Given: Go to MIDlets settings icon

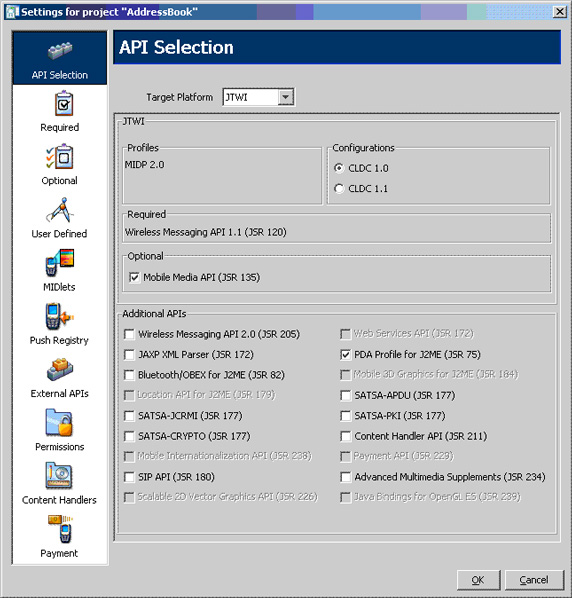Looking at the screenshot, I should click(x=60, y=263).
